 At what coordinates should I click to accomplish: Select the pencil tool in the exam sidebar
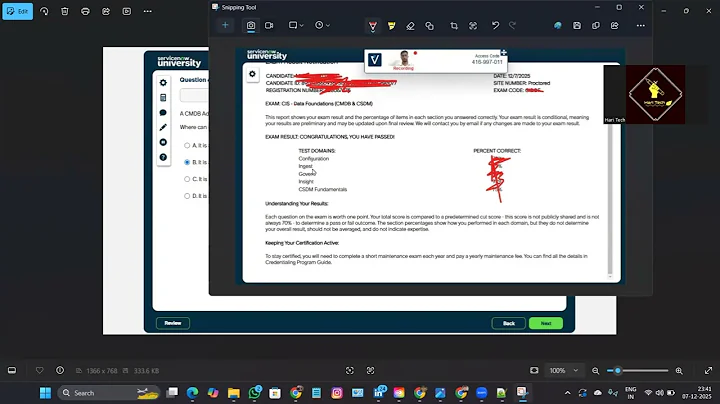(x=163, y=127)
